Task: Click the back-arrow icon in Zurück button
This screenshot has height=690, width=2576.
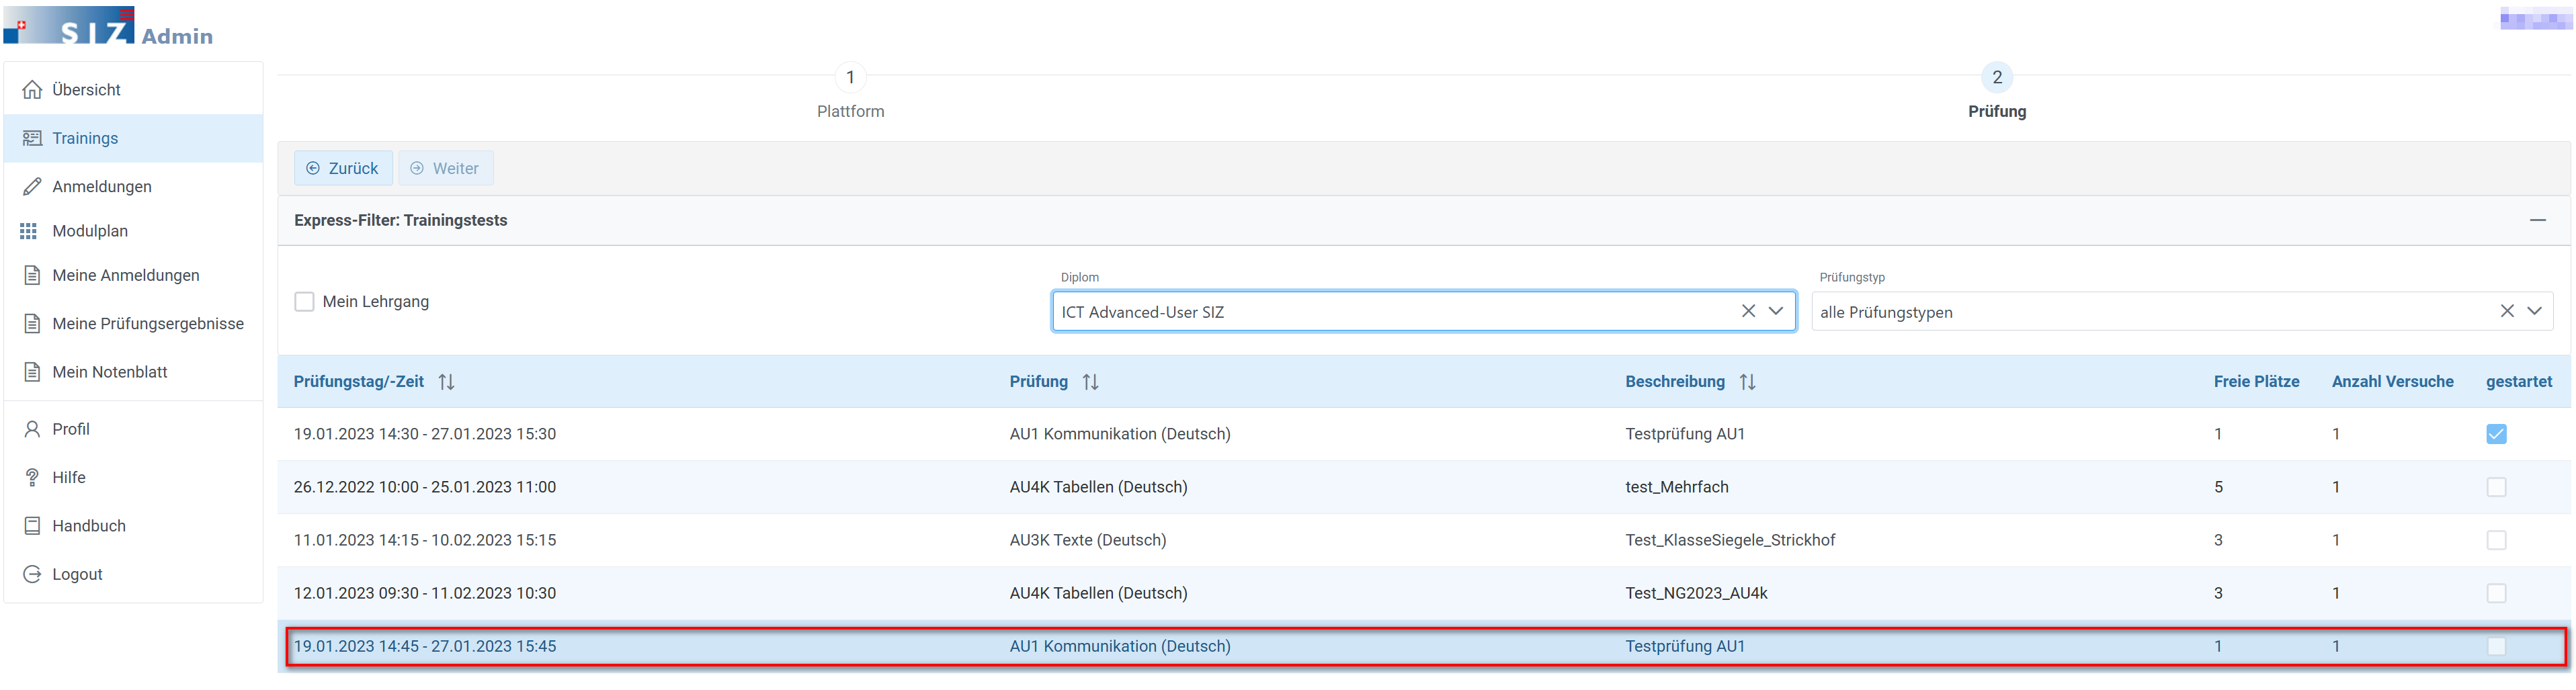Action: pos(313,169)
